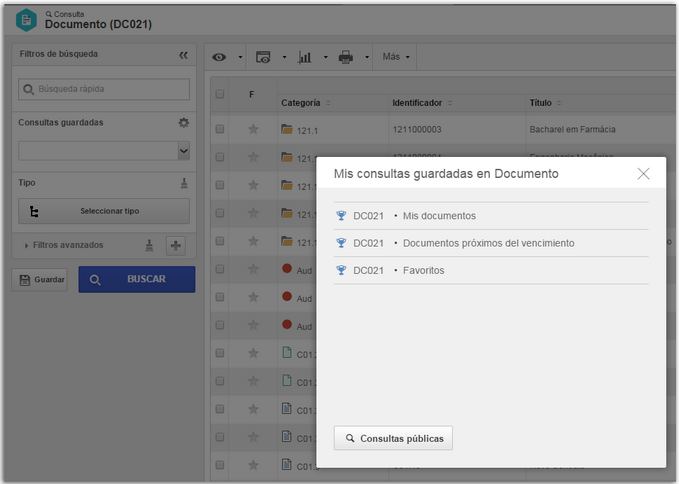Viewport: 679px width, 484px height.
Task: Mark row 1211000003 as favorite star
Action: click(x=253, y=129)
